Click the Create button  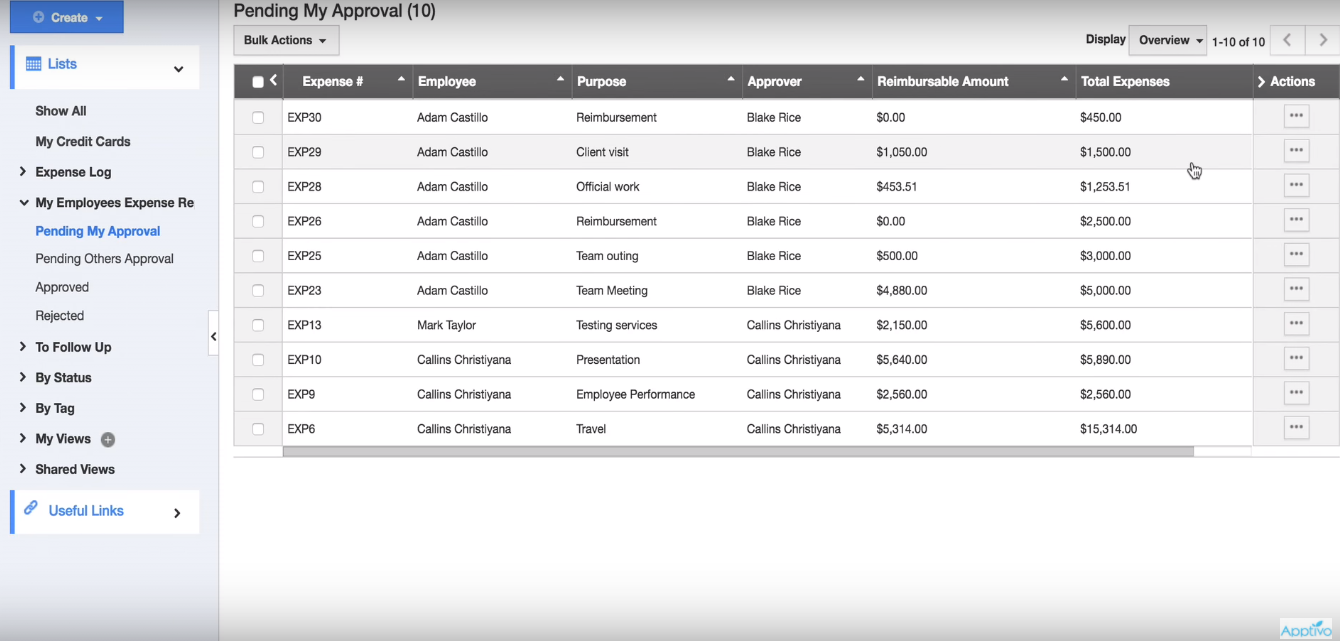pyautogui.click(x=66, y=16)
